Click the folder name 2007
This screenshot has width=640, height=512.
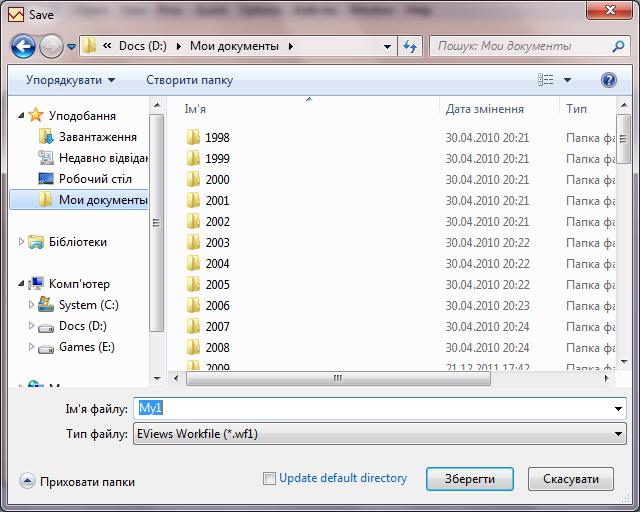[x=218, y=327]
